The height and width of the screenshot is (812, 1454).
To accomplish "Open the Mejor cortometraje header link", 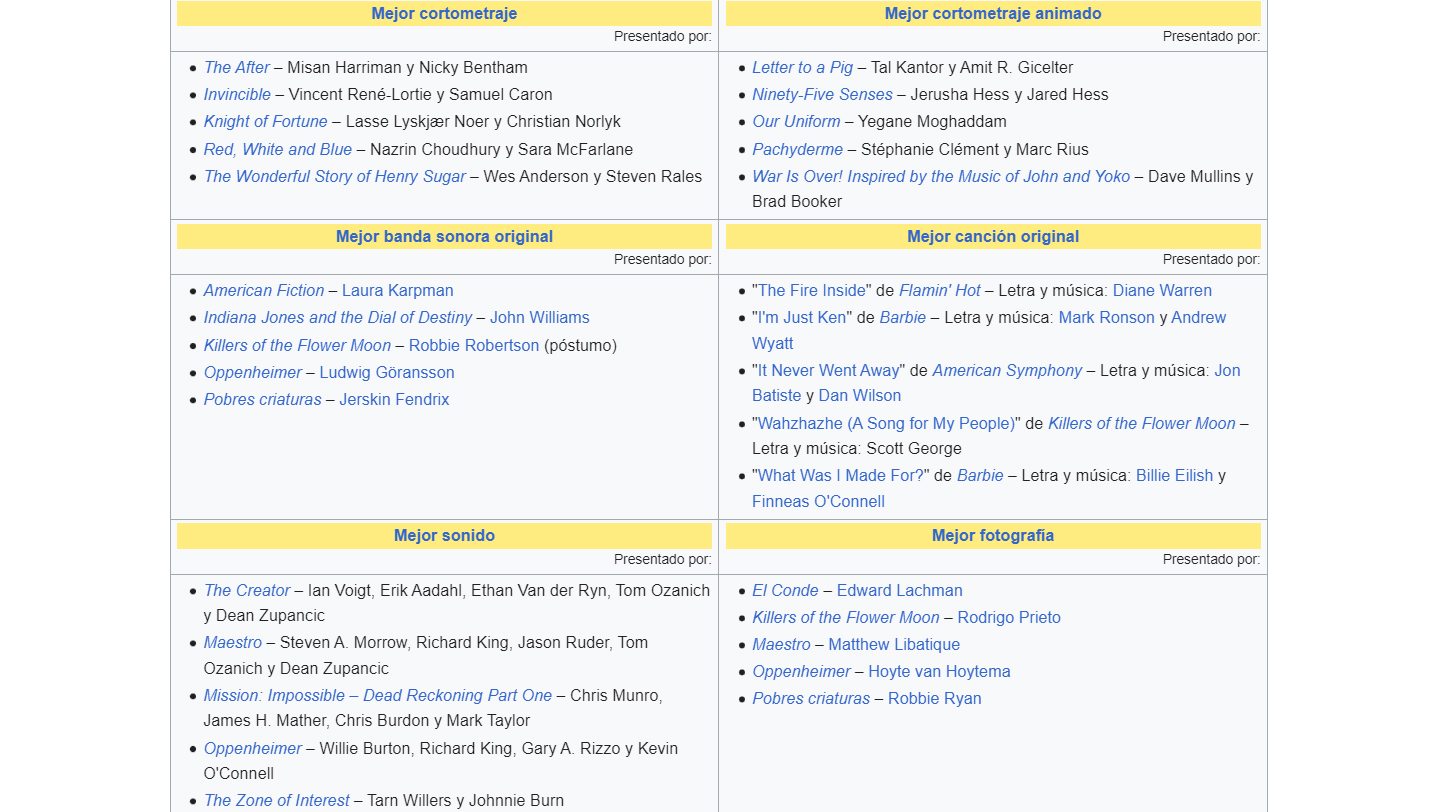I will click(x=444, y=14).
